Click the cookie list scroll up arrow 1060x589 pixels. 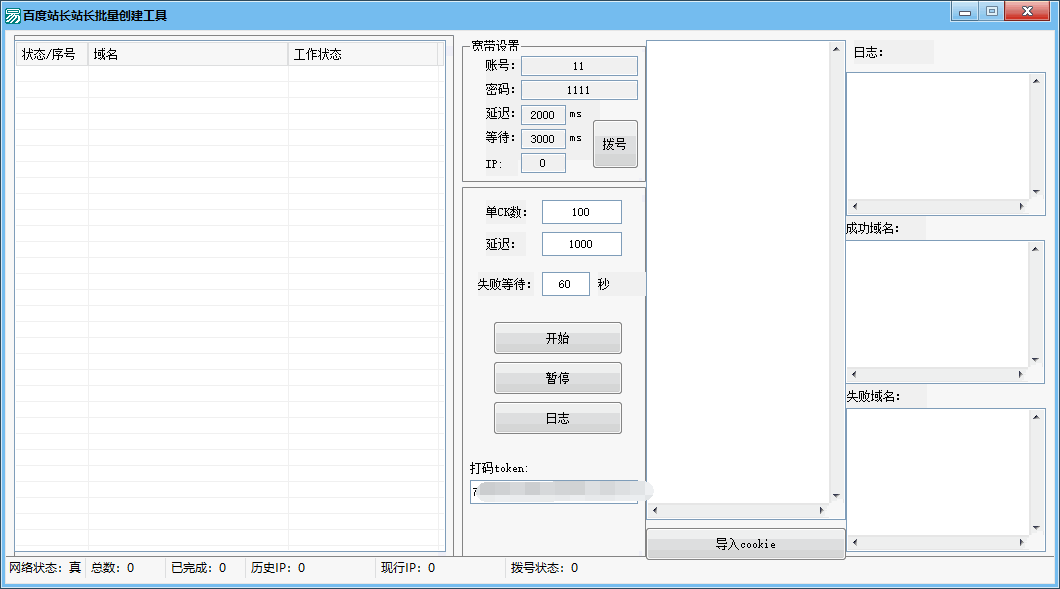point(836,49)
